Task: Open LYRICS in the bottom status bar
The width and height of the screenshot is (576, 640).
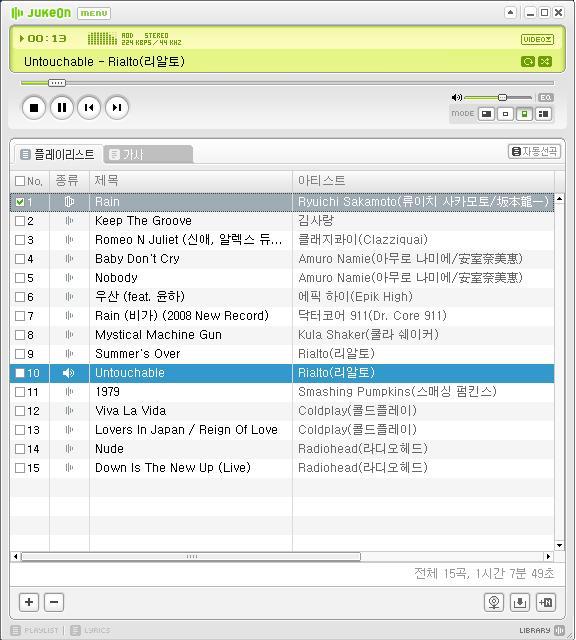Action: [91, 630]
